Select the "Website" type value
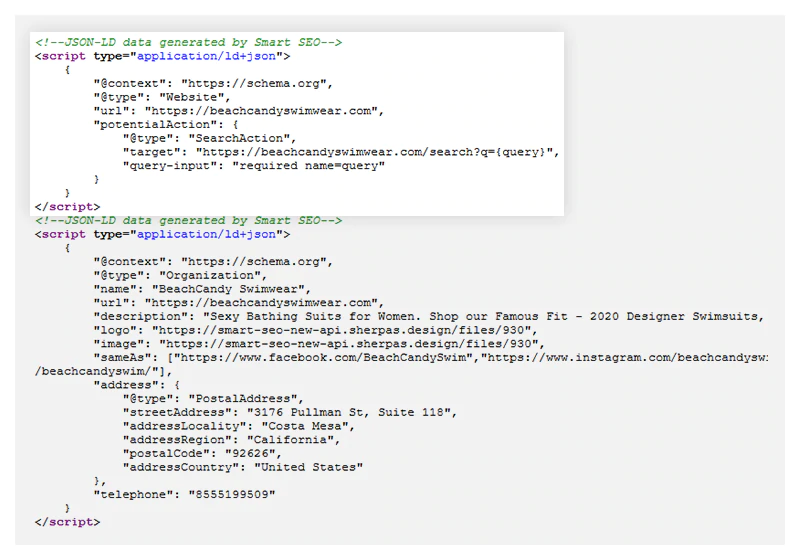 [x=197, y=97]
